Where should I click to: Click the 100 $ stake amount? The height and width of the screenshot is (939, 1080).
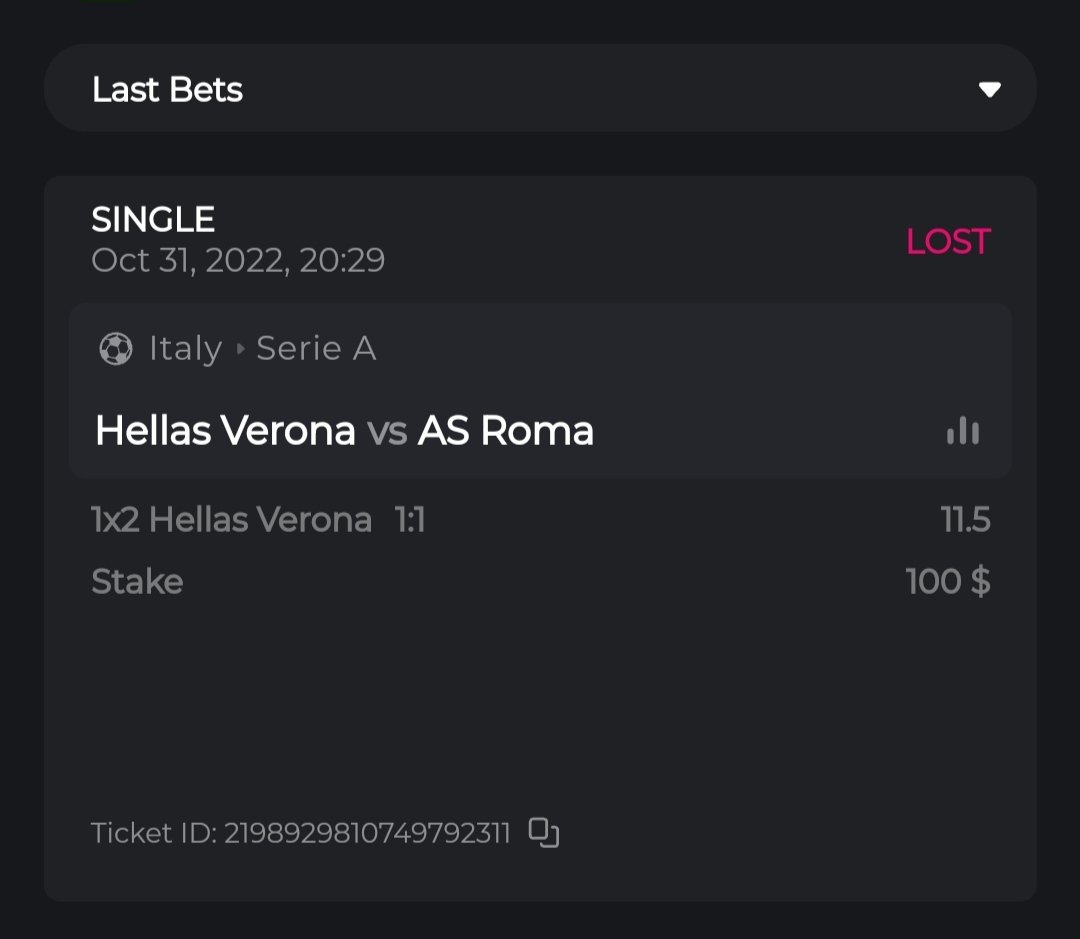click(948, 582)
